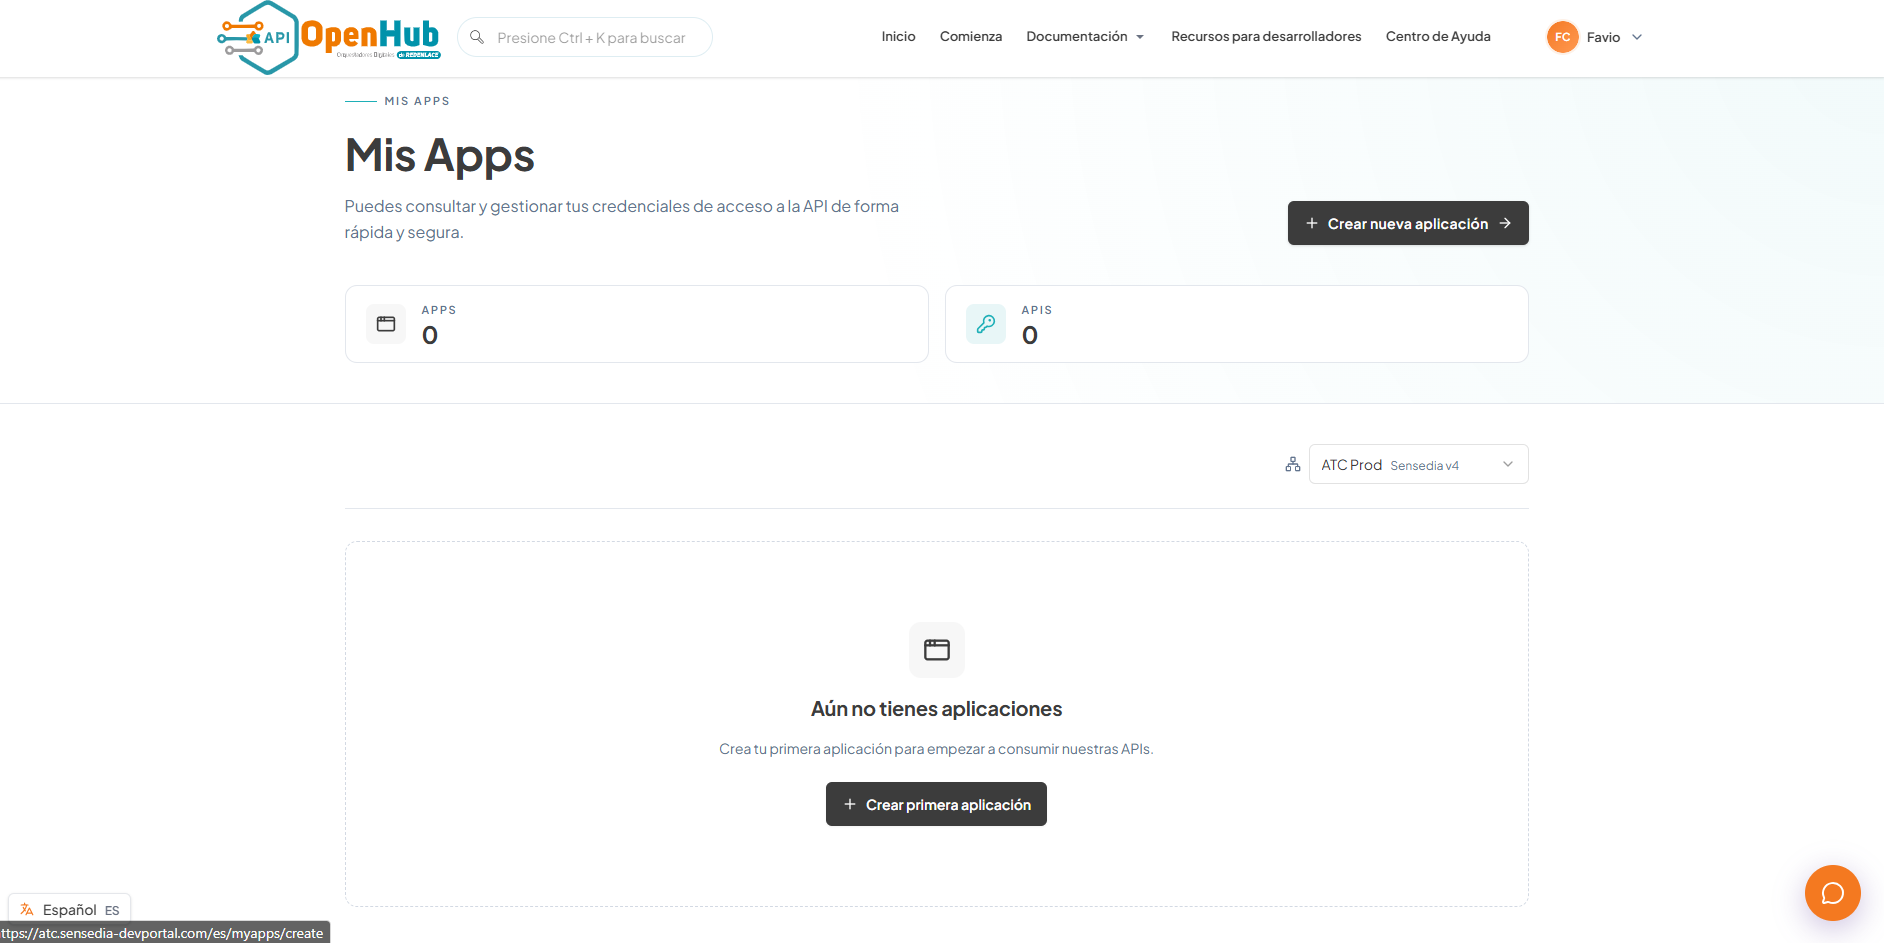This screenshot has width=1884, height=943.
Task: Click the APIs key icon
Action: click(x=986, y=324)
